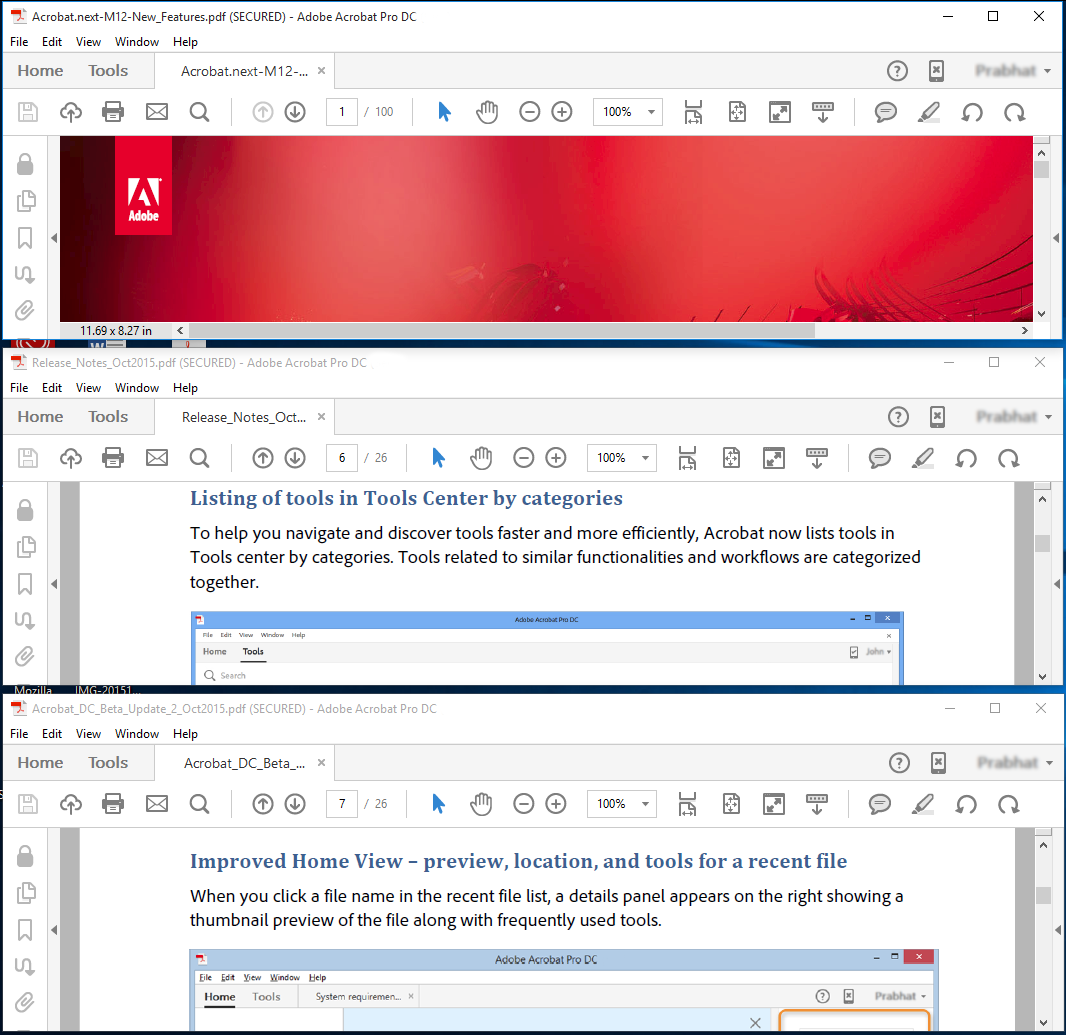This screenshot has height=1035, width=1066.
Task: Click the Print icon in Release_Notes_Oct2015
Action: pos(113,457)
